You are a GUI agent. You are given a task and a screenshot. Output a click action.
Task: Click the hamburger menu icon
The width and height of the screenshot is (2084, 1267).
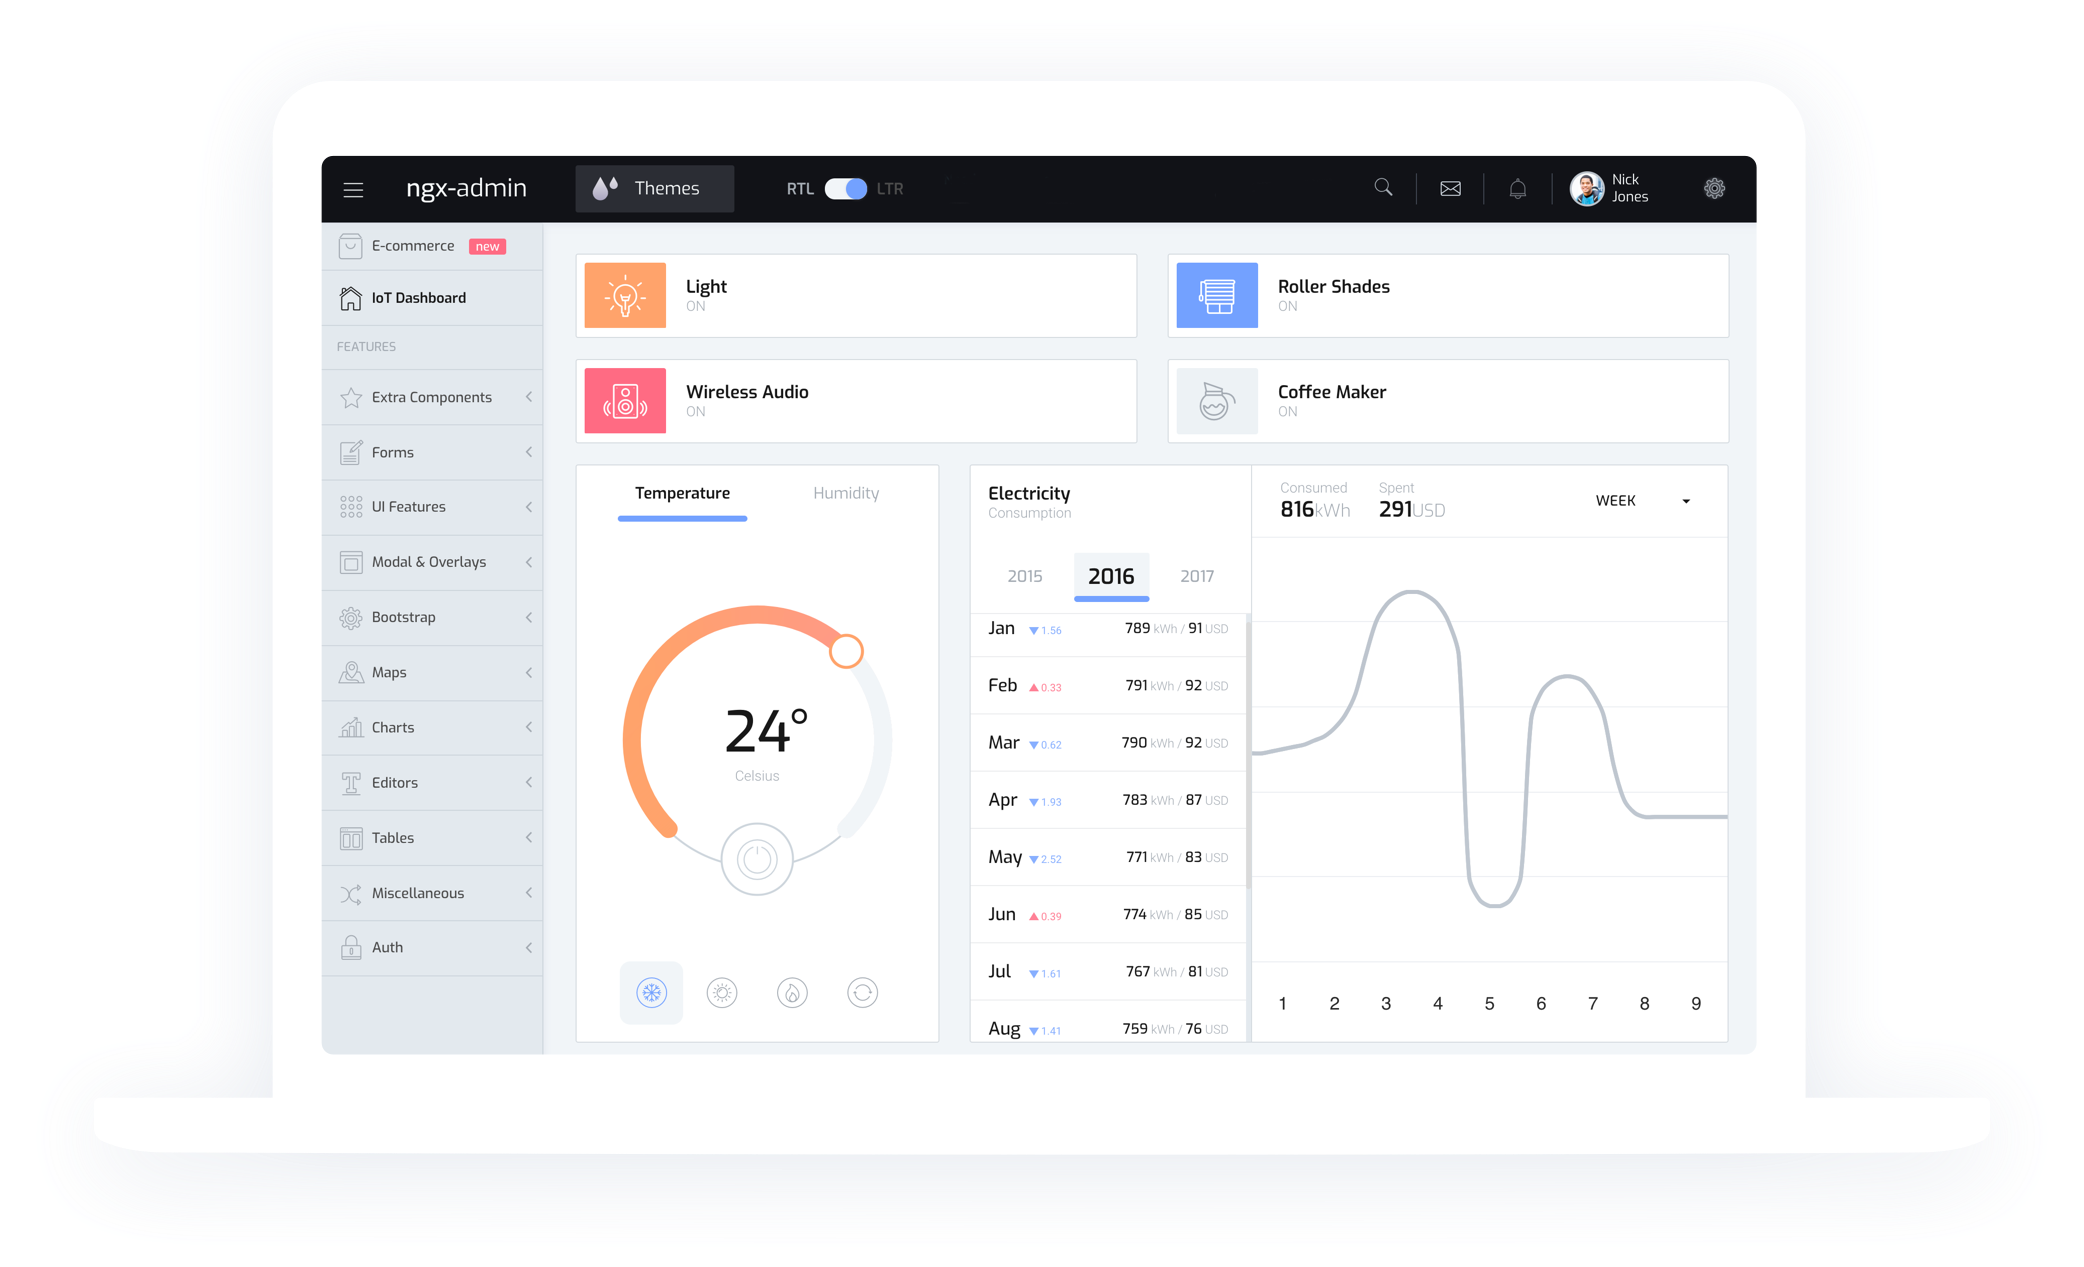(353, 189)
